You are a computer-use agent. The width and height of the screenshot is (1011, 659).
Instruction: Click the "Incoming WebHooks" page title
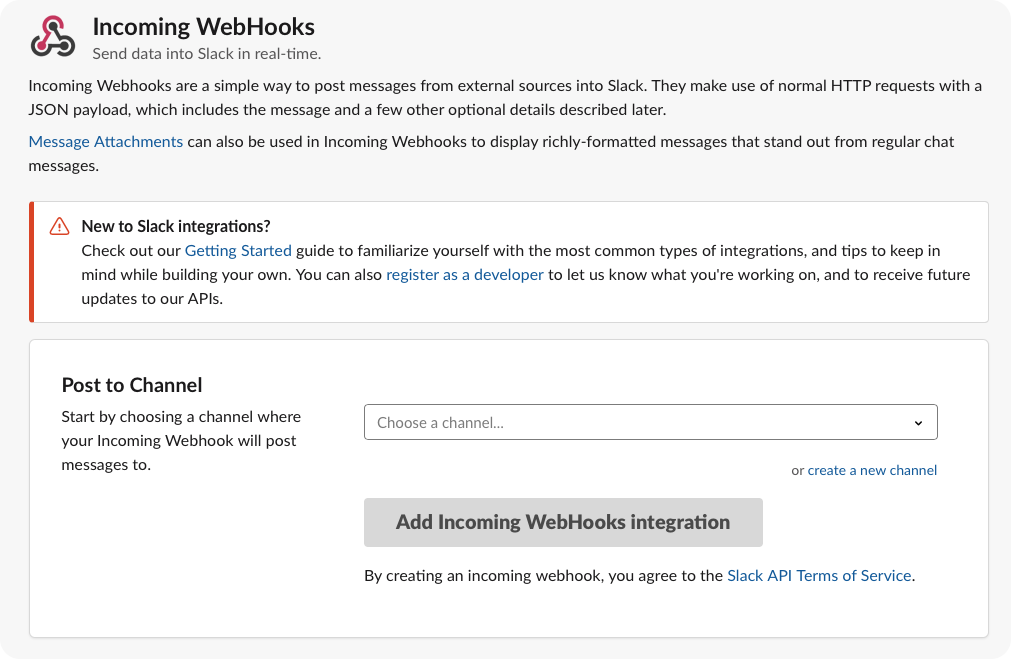pos(203,27)
